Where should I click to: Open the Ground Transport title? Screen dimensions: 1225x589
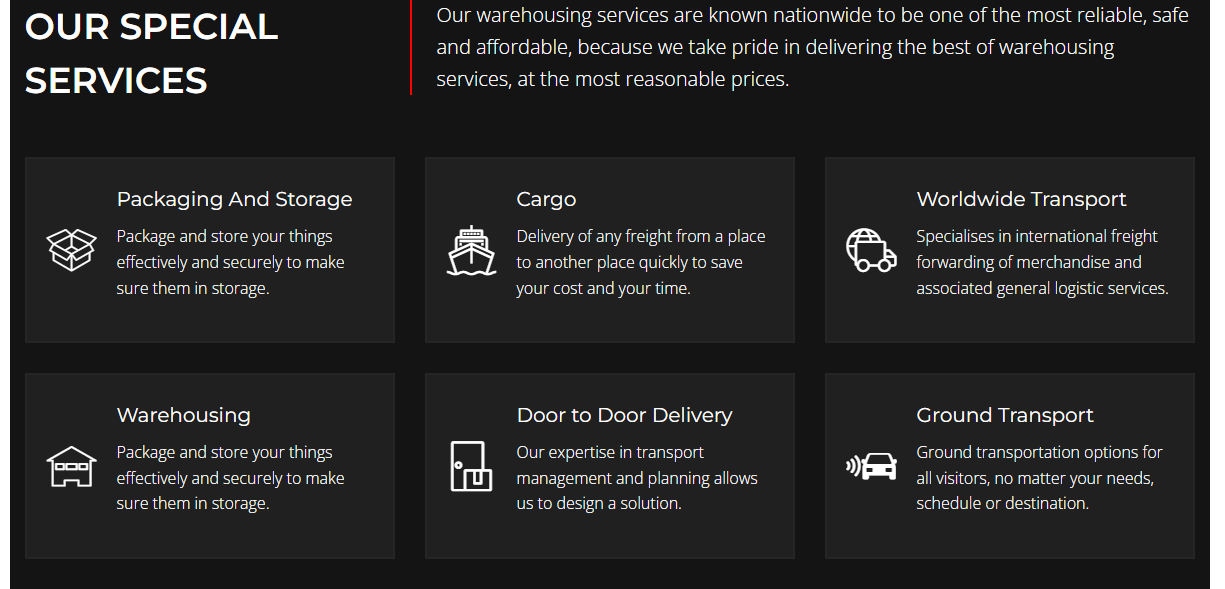[x=1004, y=415]
